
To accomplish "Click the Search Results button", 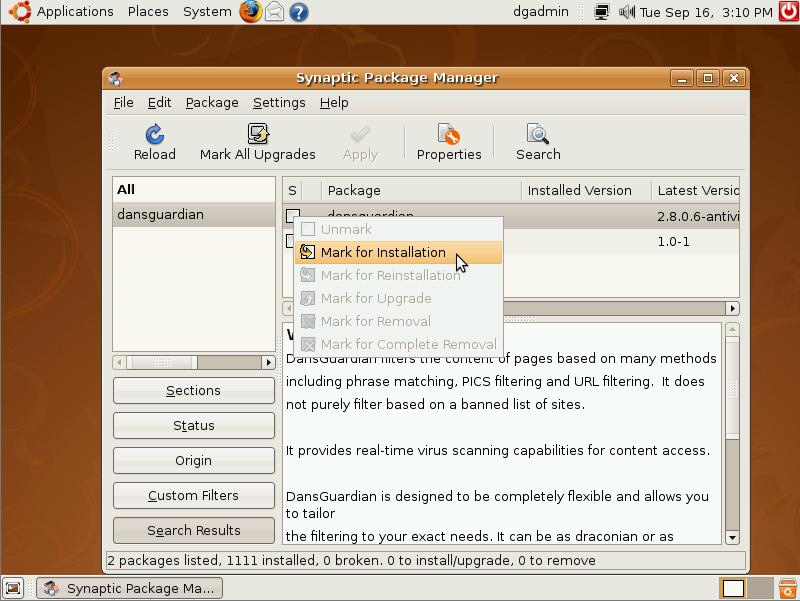I will pyautogui.click(x=193, y=530).
